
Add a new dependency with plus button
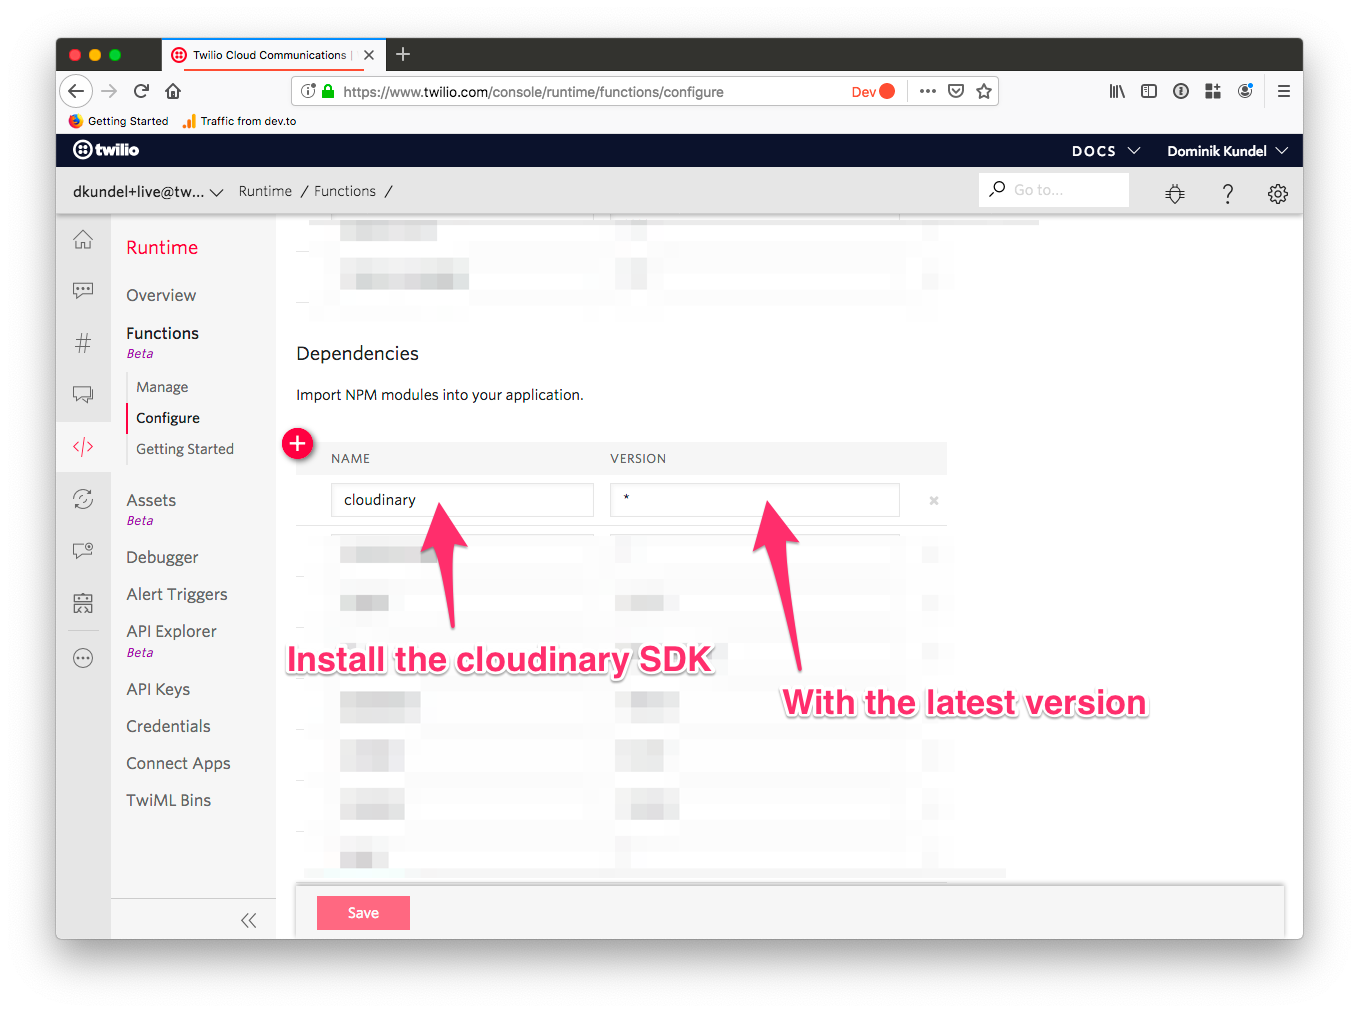point(298,443)
